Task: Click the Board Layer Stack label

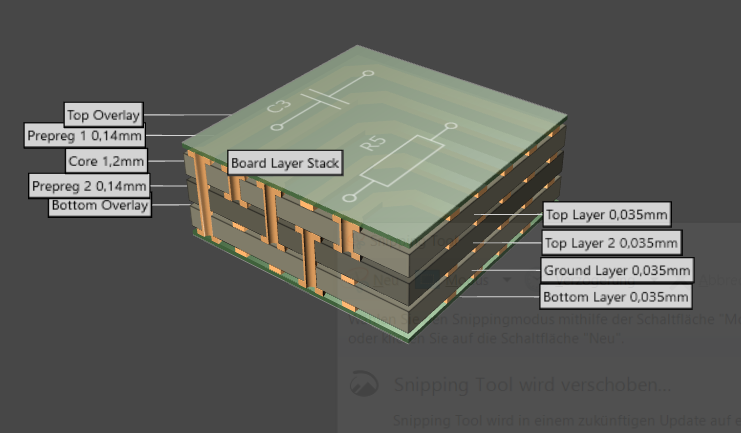Action: tap(286, 162)
